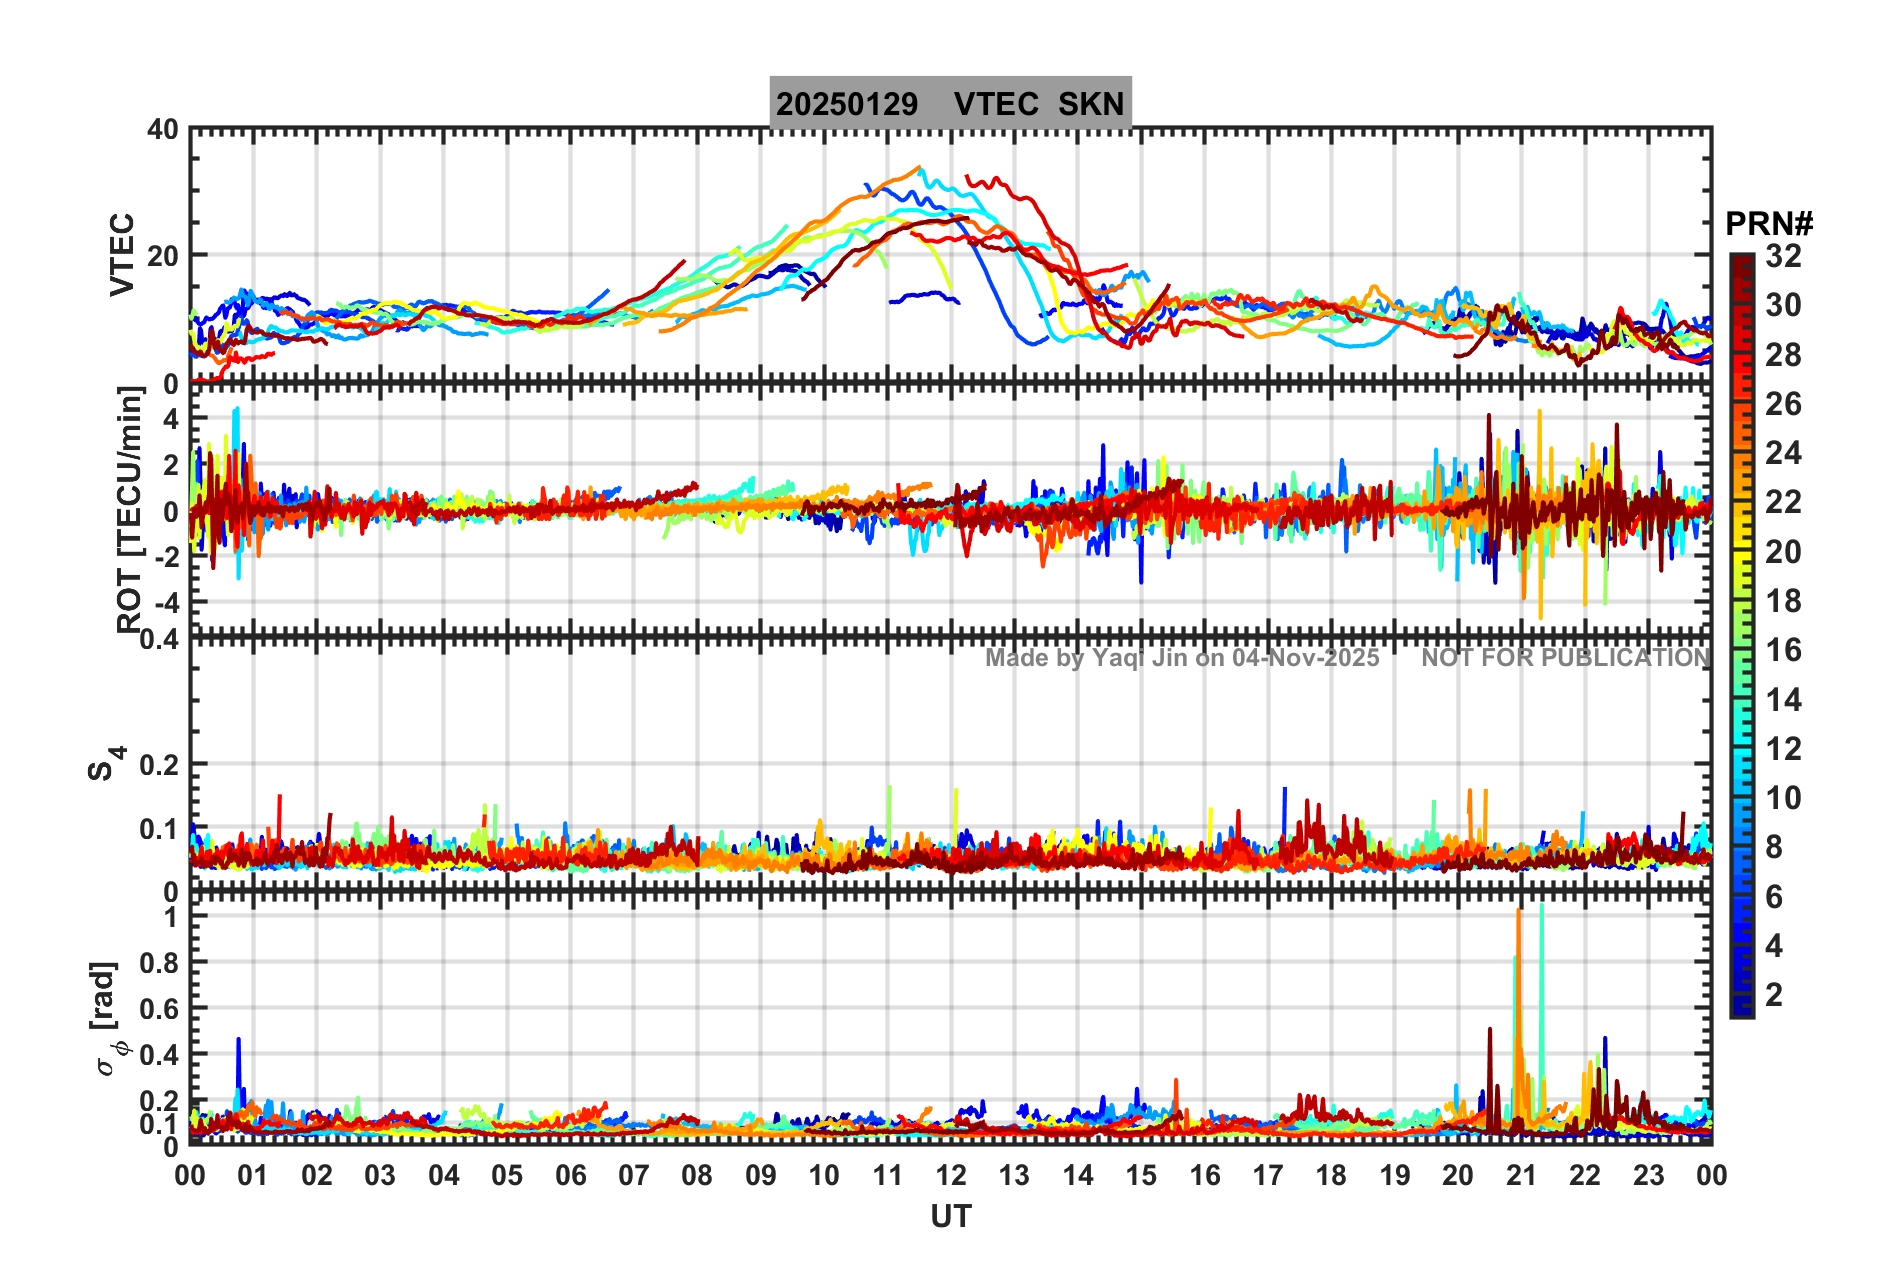Click the "VTEC" y-axis label
The image size is (1902, 1272).
click(122, 255)
